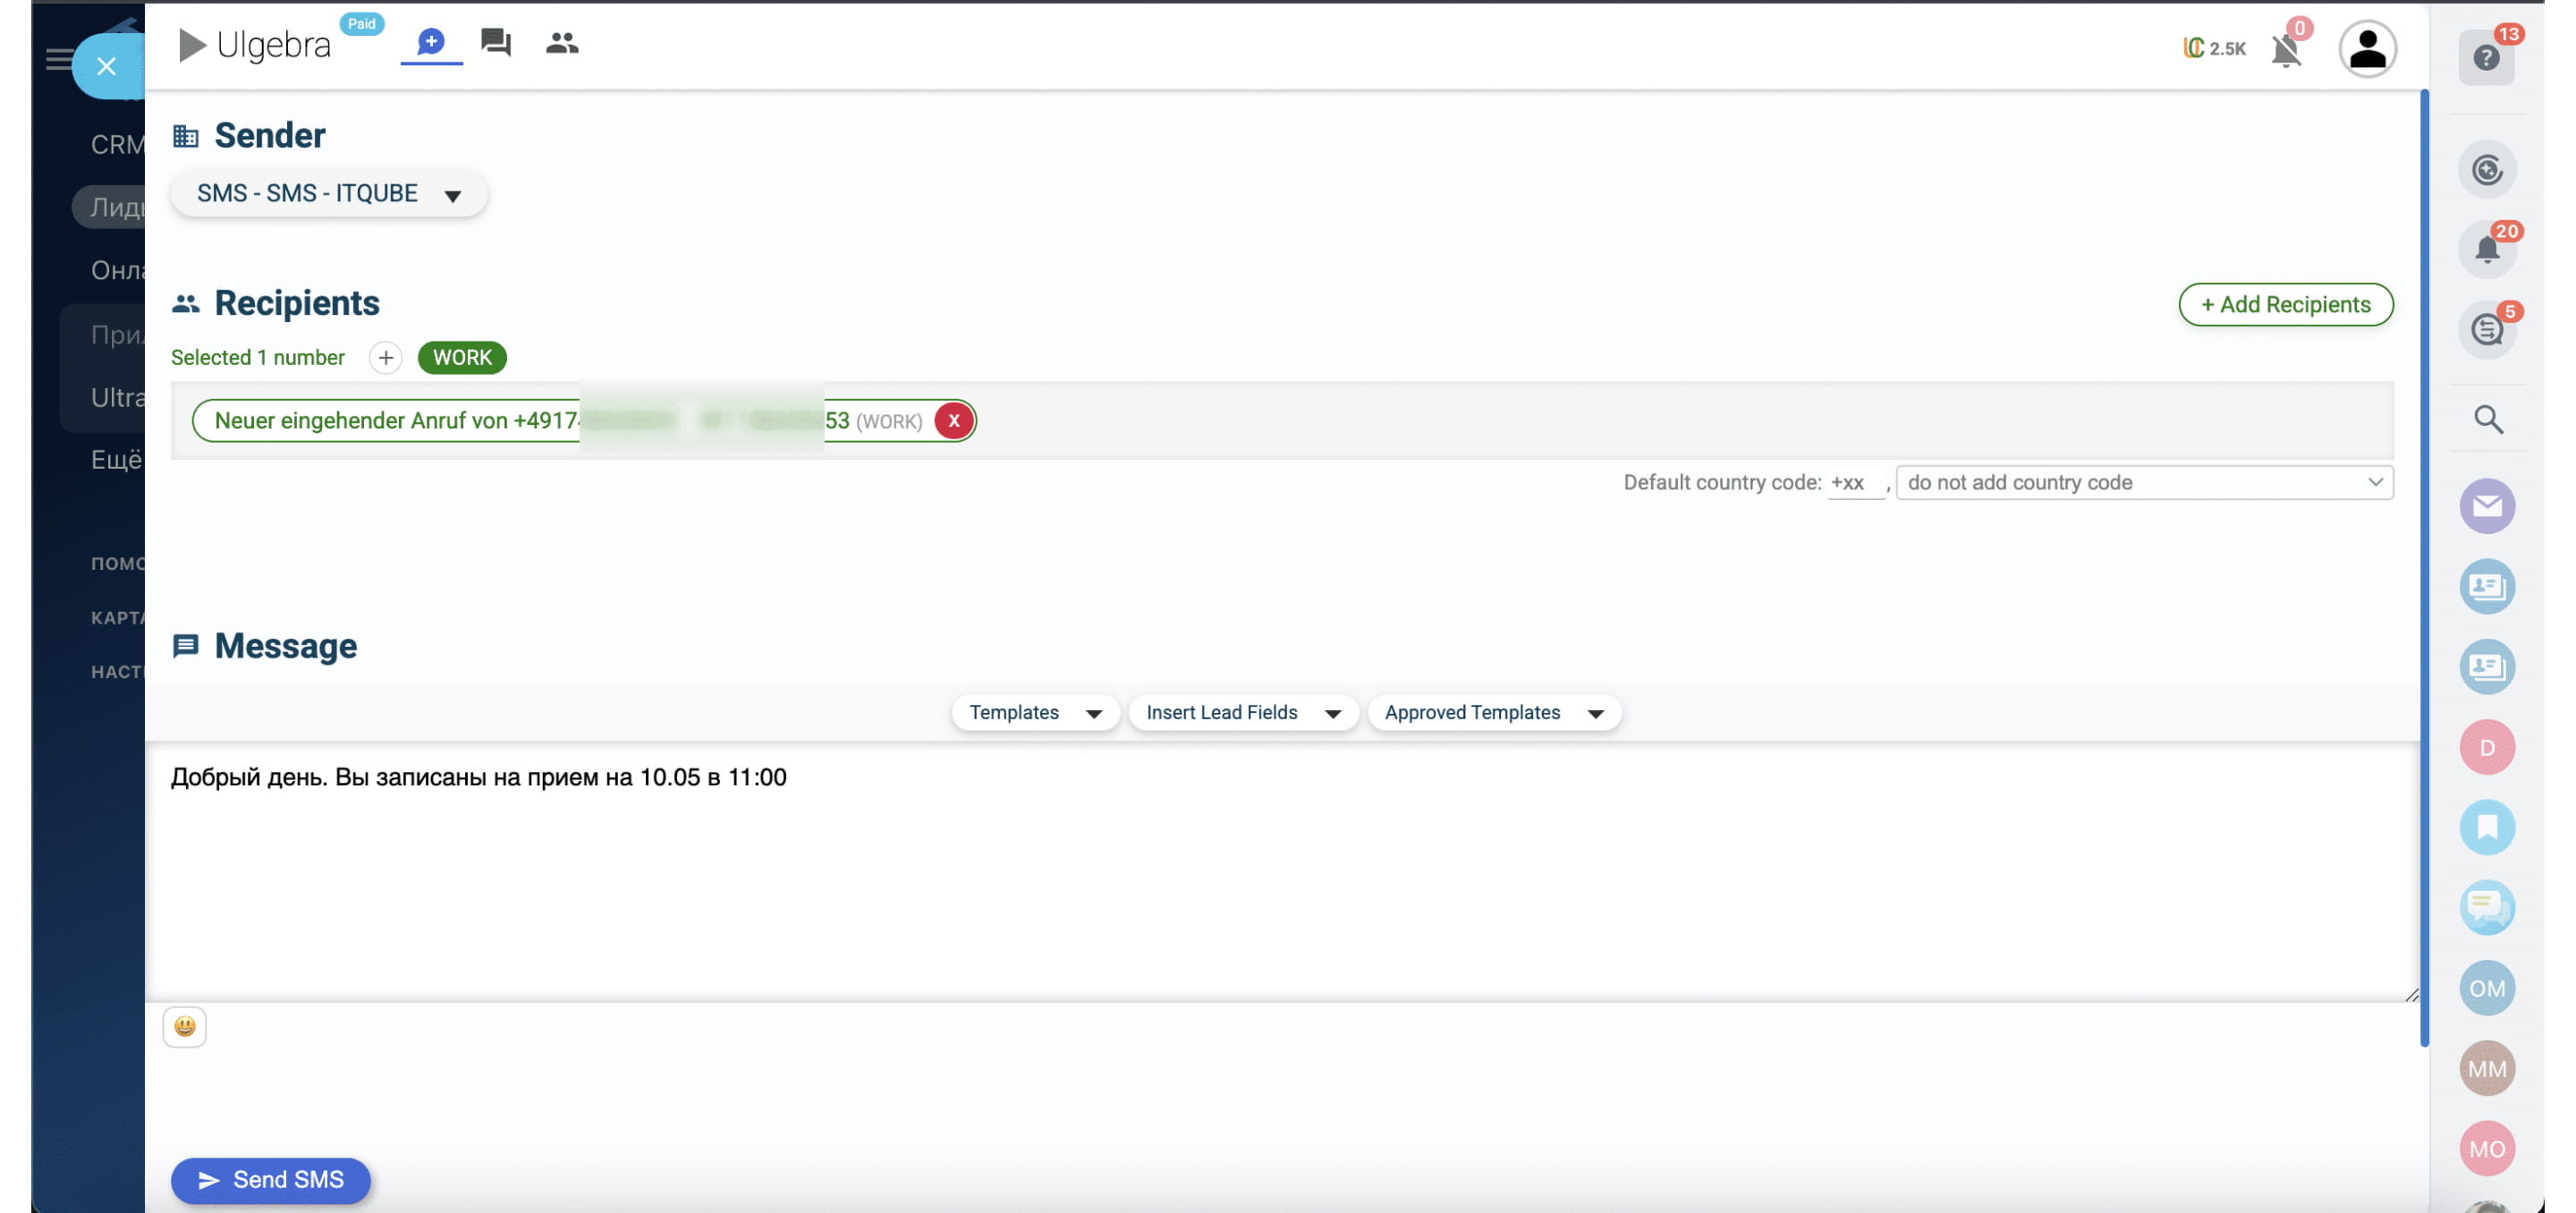Open the bell icon with 20 notifications
The image size is (2576, 1213).
(2488, 247)
